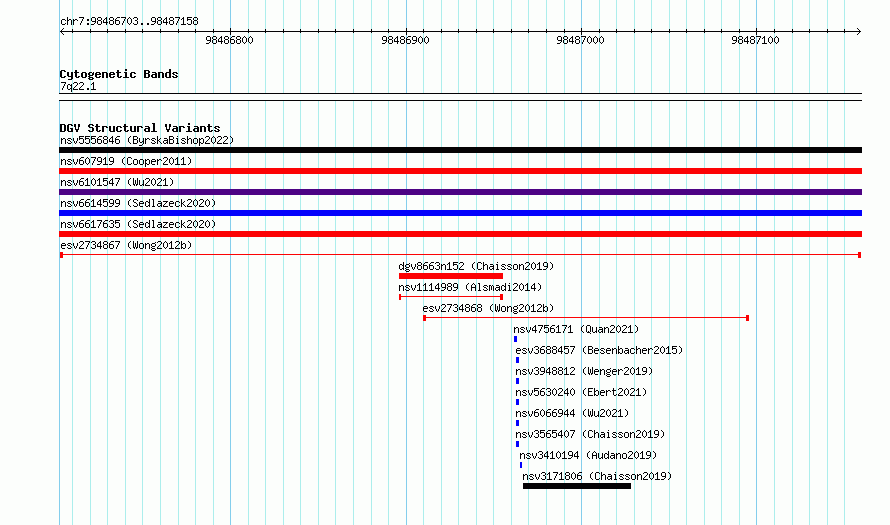Open nsv3565407 (Chaisson2019) label
The height and width of the screenshot is (525, 890).
click(x=590, y=434)
